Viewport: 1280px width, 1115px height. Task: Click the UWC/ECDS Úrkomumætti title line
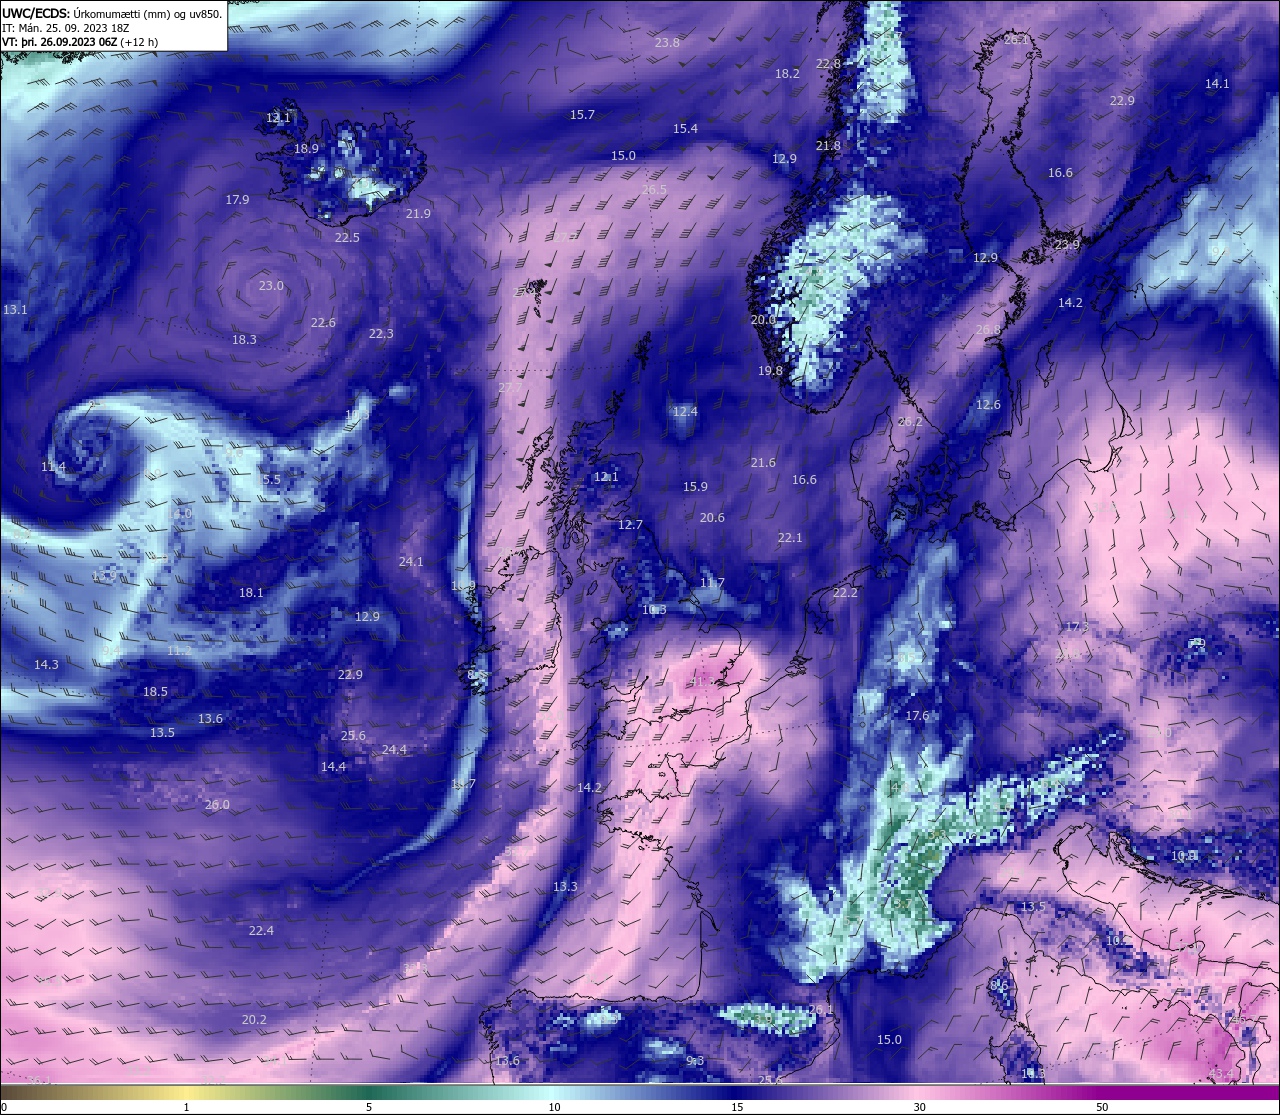point(112,14)
